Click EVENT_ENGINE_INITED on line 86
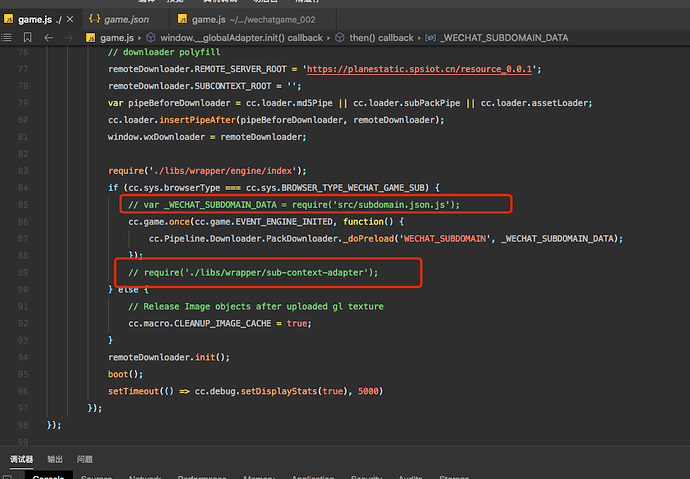This screenshot has height=479, width=690. coord(284,222)
